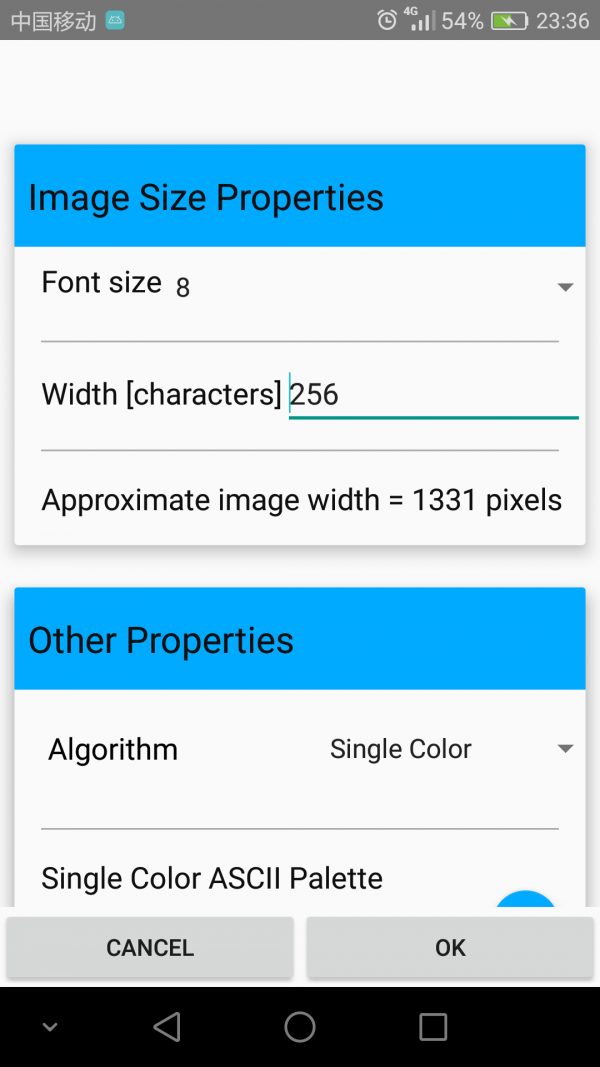Tap the battery charging icon

[x=509, y=20]
